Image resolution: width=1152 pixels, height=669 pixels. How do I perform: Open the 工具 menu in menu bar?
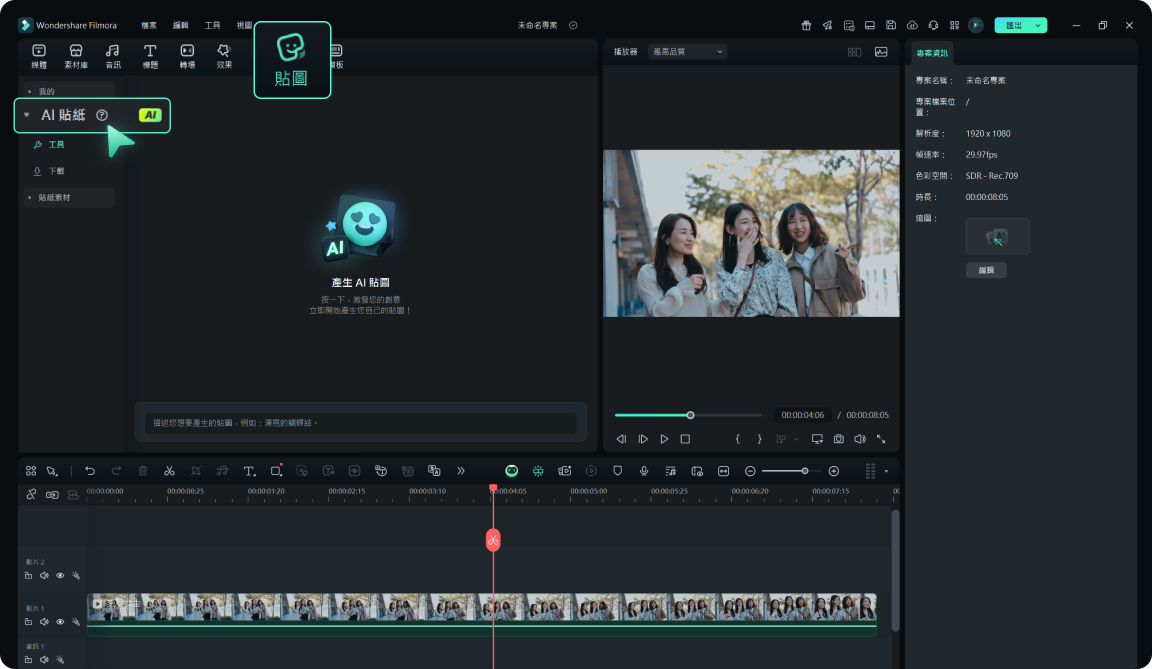(212, 25)
